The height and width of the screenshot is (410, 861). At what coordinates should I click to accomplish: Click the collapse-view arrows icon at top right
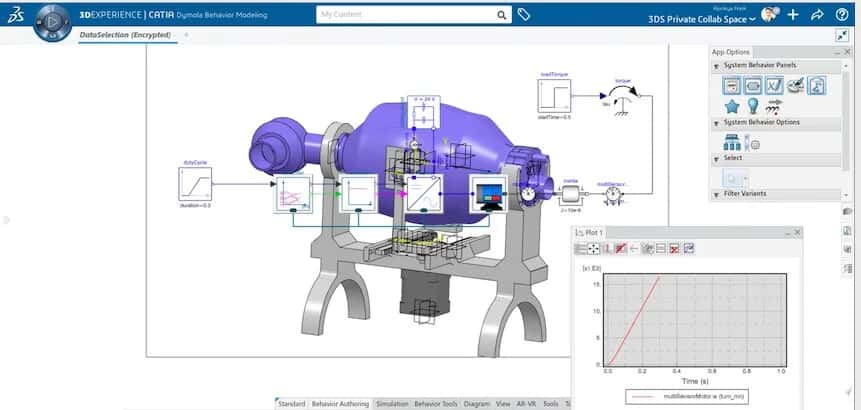pos(842,36)
